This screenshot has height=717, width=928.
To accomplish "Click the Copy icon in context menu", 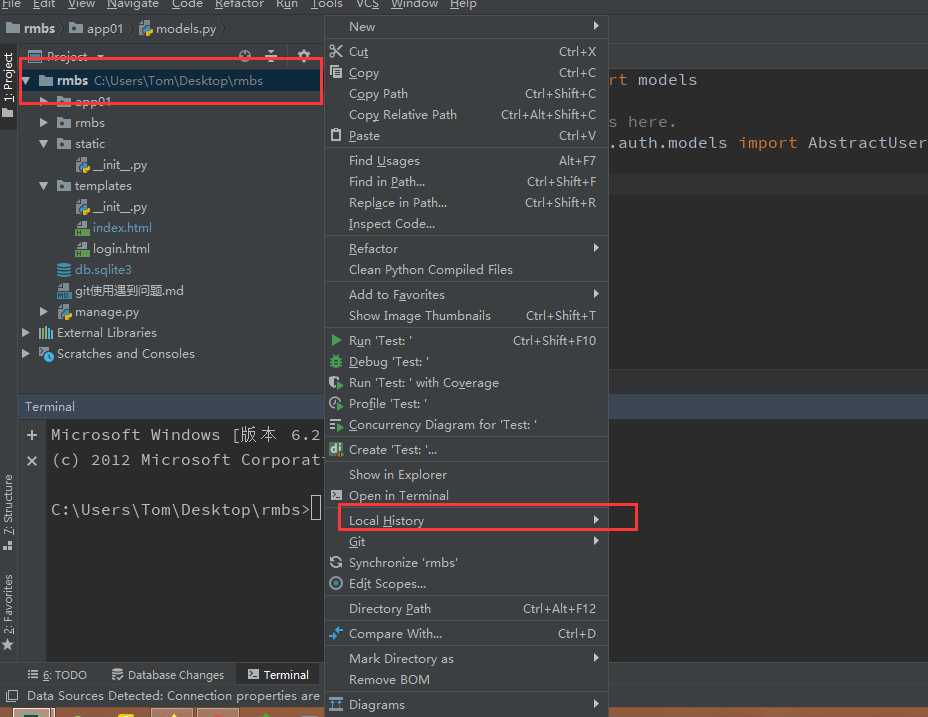I will pyautogui.click(x=336, y=72).
